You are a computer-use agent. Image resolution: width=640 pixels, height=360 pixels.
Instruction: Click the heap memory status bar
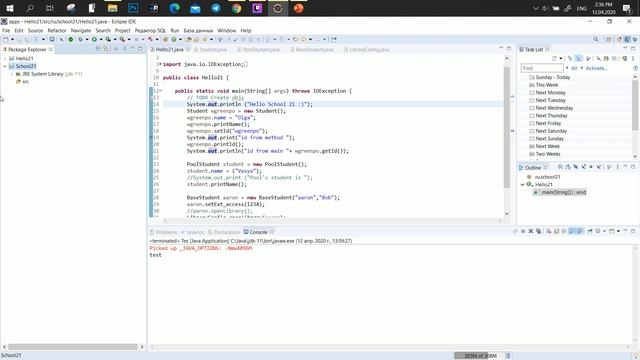(479, 356)
